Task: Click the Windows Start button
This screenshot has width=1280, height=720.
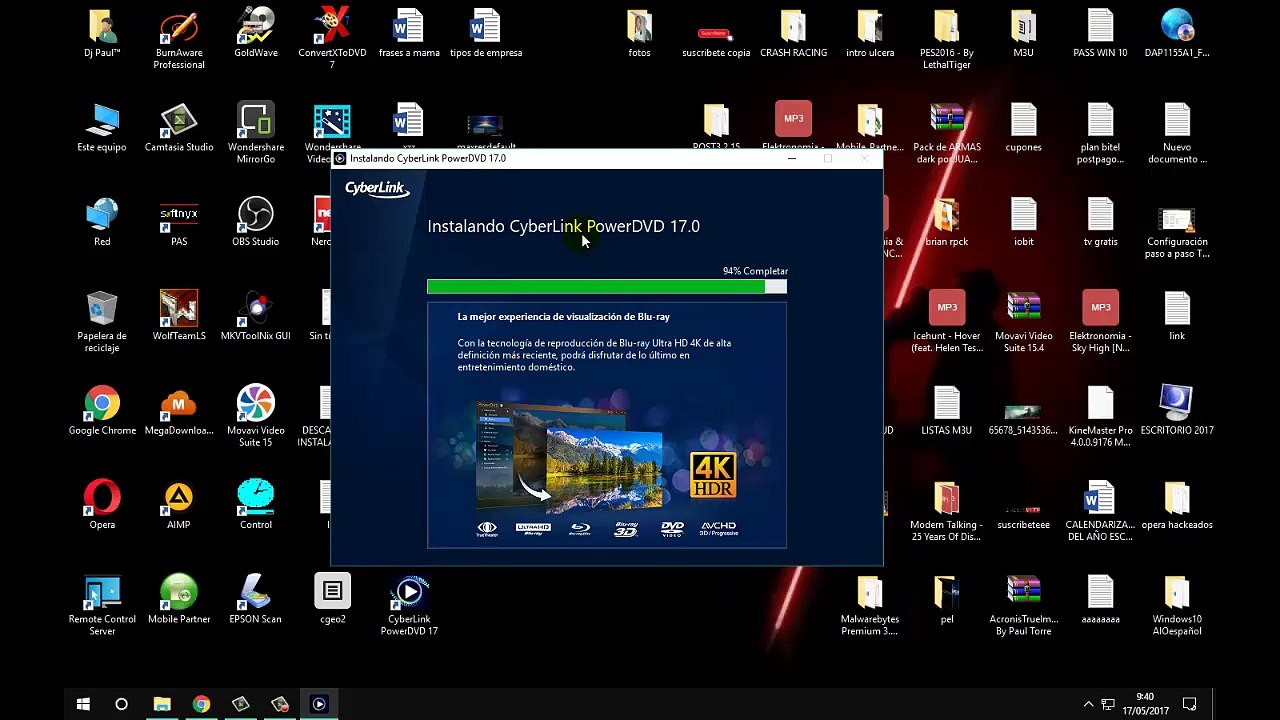Action: click(x=83, y=704)
